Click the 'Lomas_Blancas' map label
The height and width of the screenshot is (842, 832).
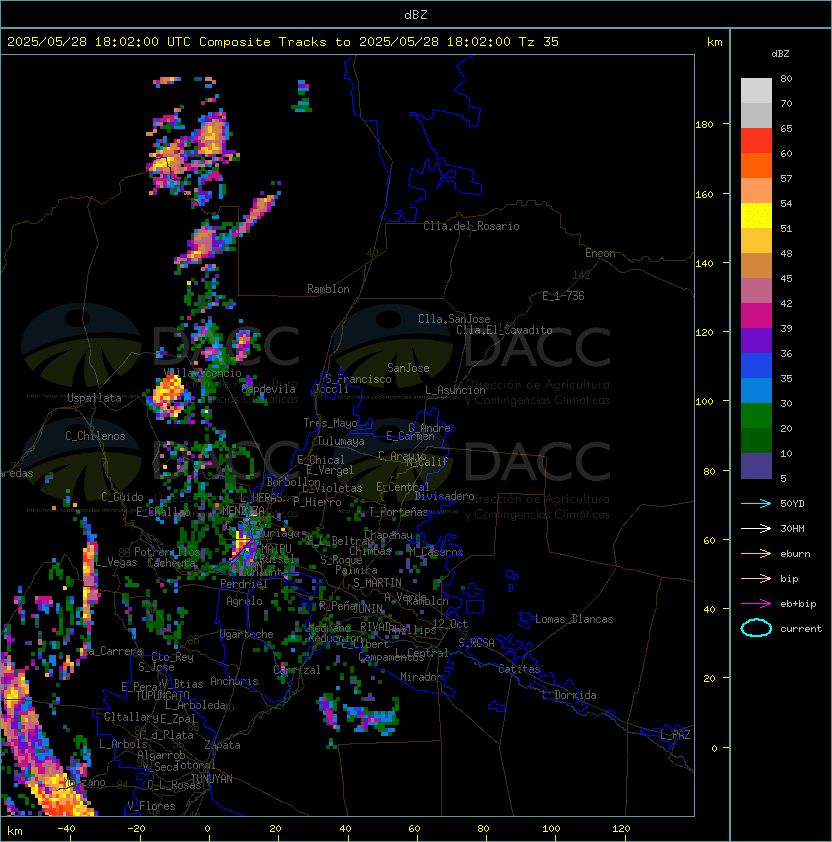pos(574,619)
